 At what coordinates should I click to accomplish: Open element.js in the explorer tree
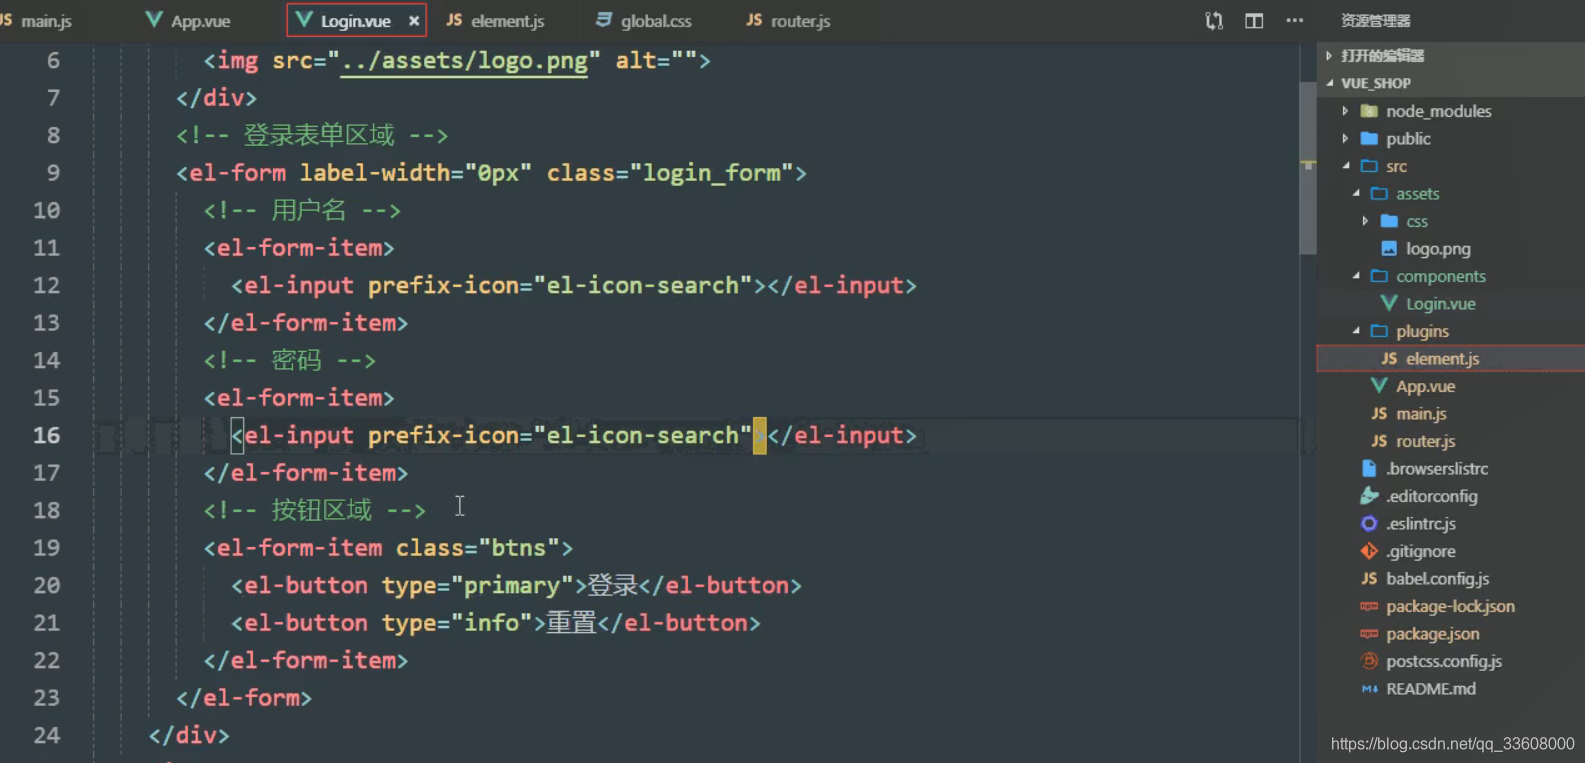[x=1442, y=358]
